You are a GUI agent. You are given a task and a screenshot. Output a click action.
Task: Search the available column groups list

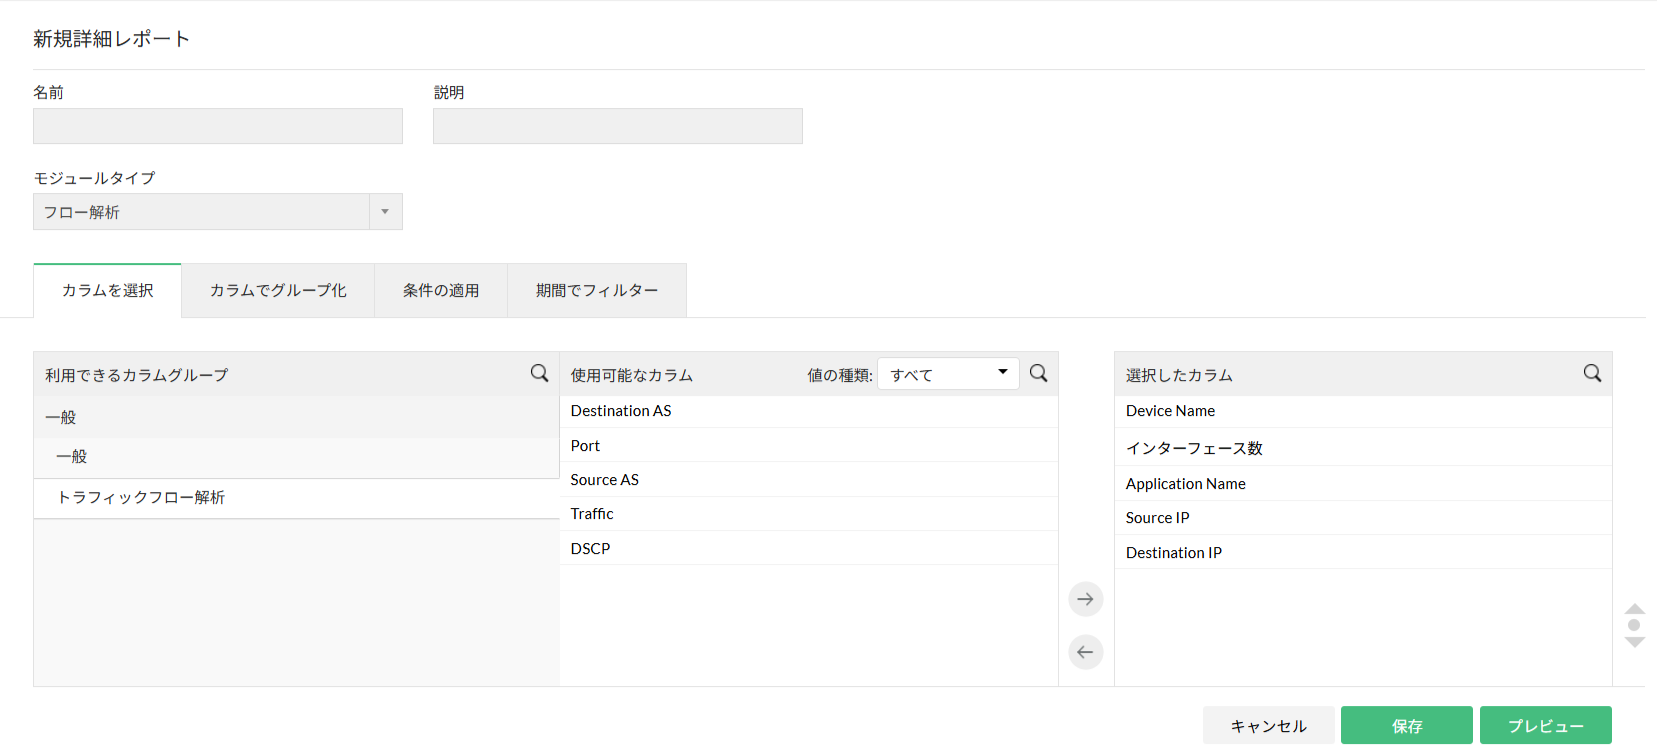pos(539,373)
